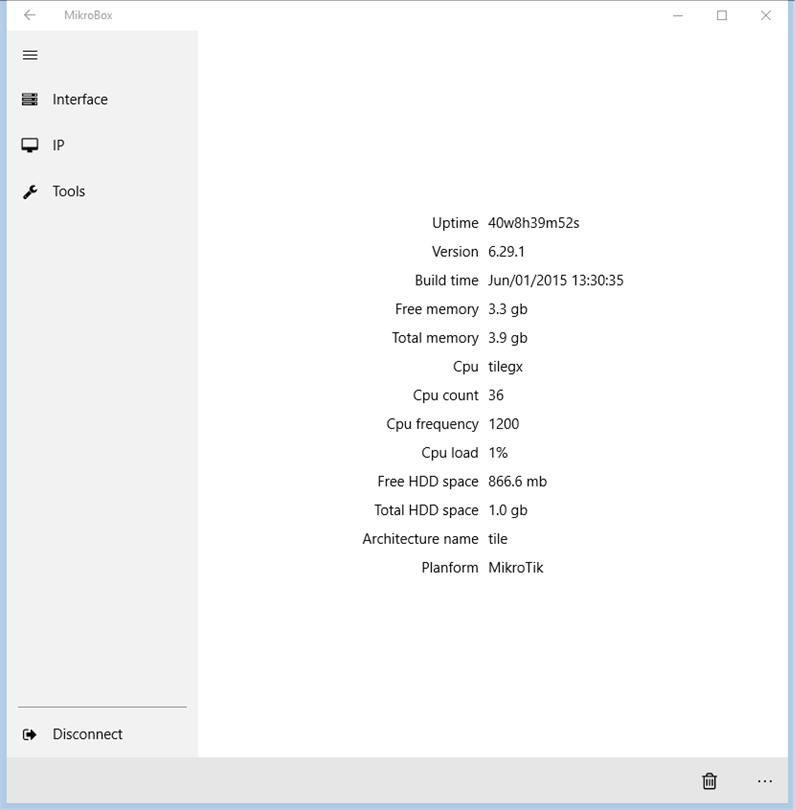Screen dimensions: 795x810
Task: Select Cpu frequency value 1200
Action: [x=504, y=424]
